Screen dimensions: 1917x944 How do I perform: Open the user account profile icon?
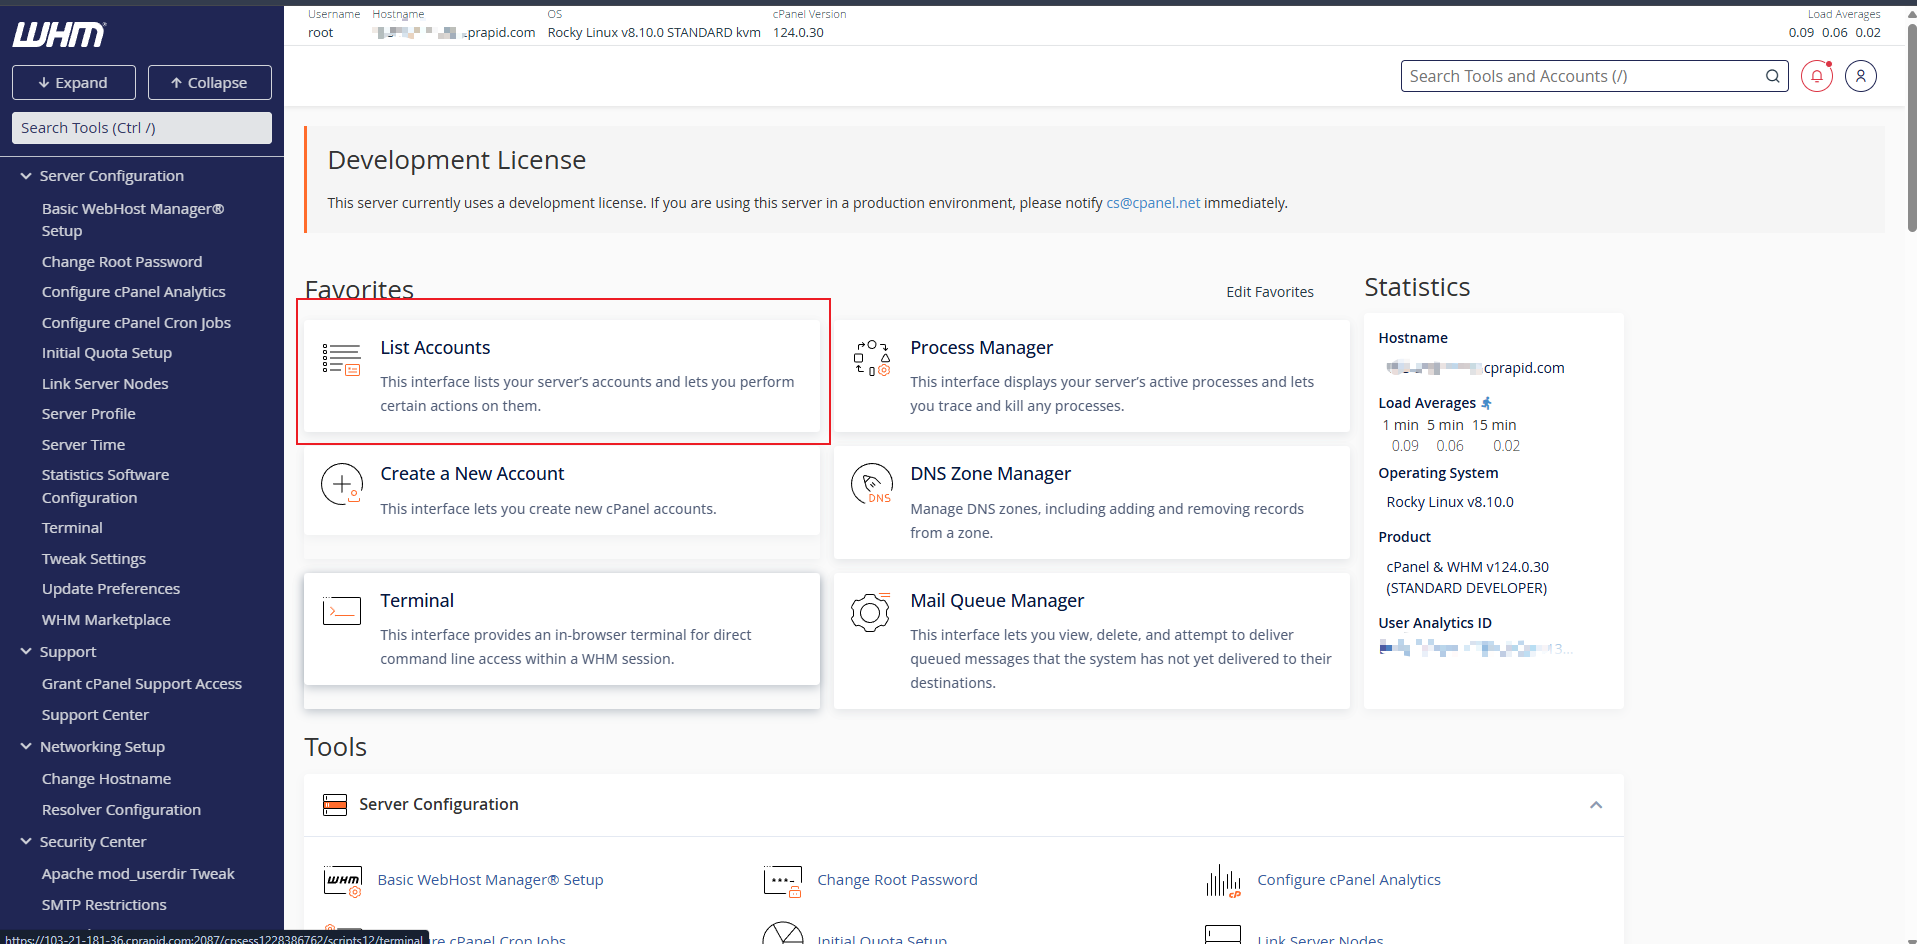pyautogui.click(x=1861, y=76)
